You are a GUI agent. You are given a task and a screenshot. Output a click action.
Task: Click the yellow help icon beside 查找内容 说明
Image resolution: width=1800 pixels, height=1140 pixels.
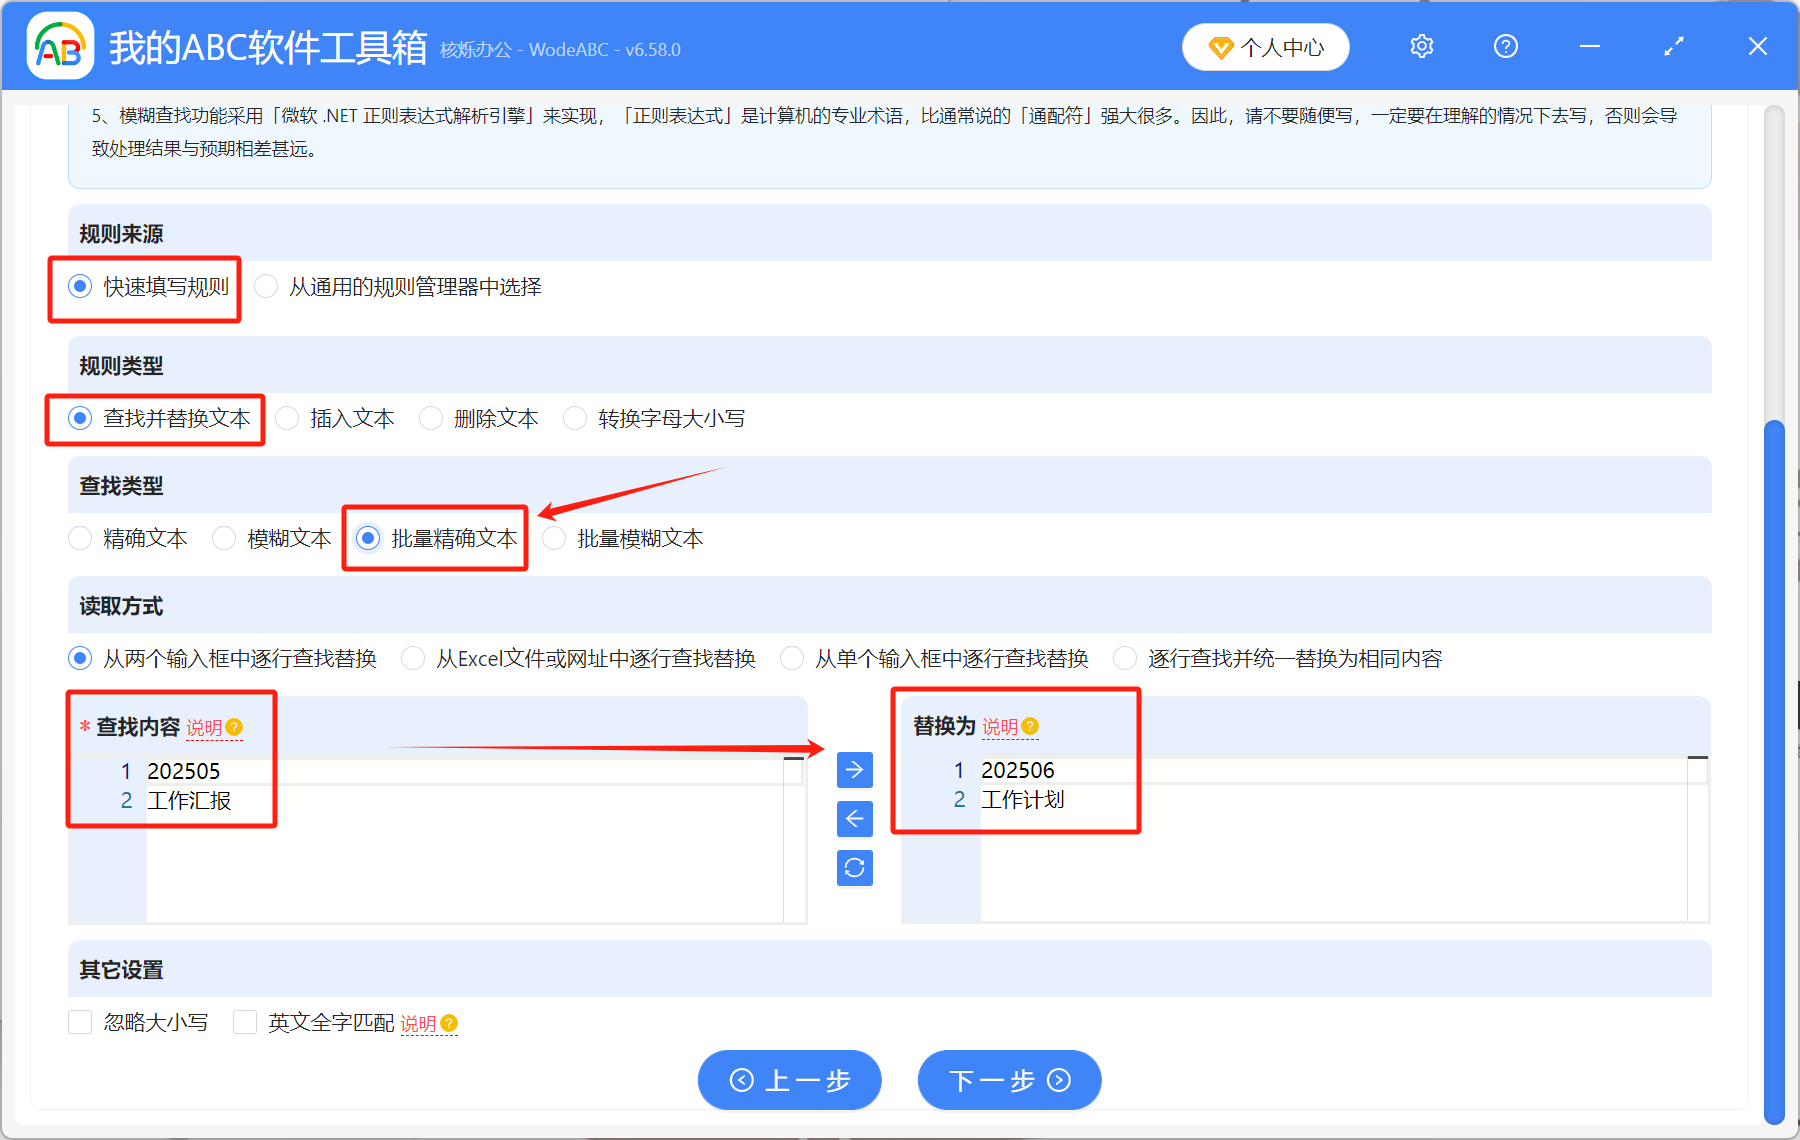[235, 728]
